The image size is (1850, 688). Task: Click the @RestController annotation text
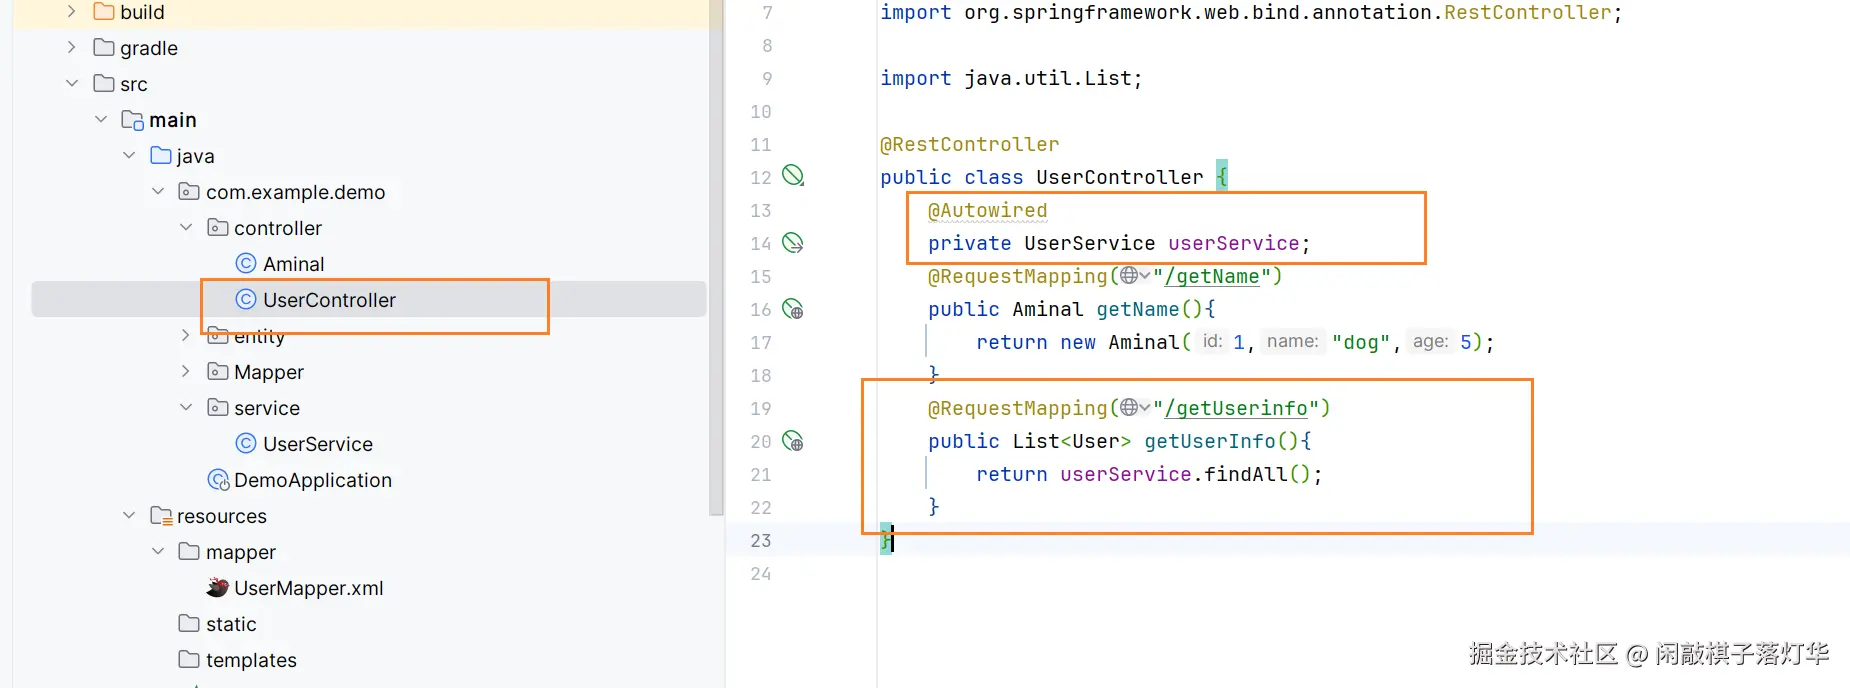(x=969, y=144)
